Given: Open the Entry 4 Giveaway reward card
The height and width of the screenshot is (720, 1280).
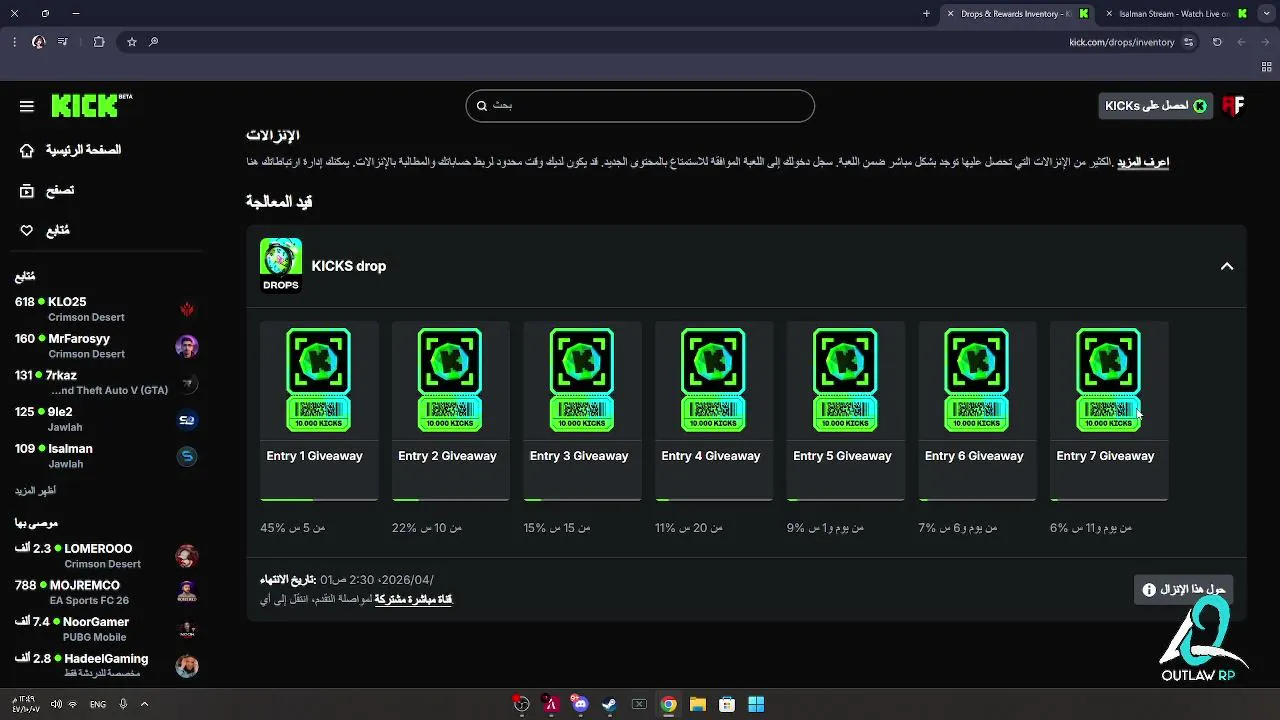Looking at the screenshot, I should tap(714, 410).
